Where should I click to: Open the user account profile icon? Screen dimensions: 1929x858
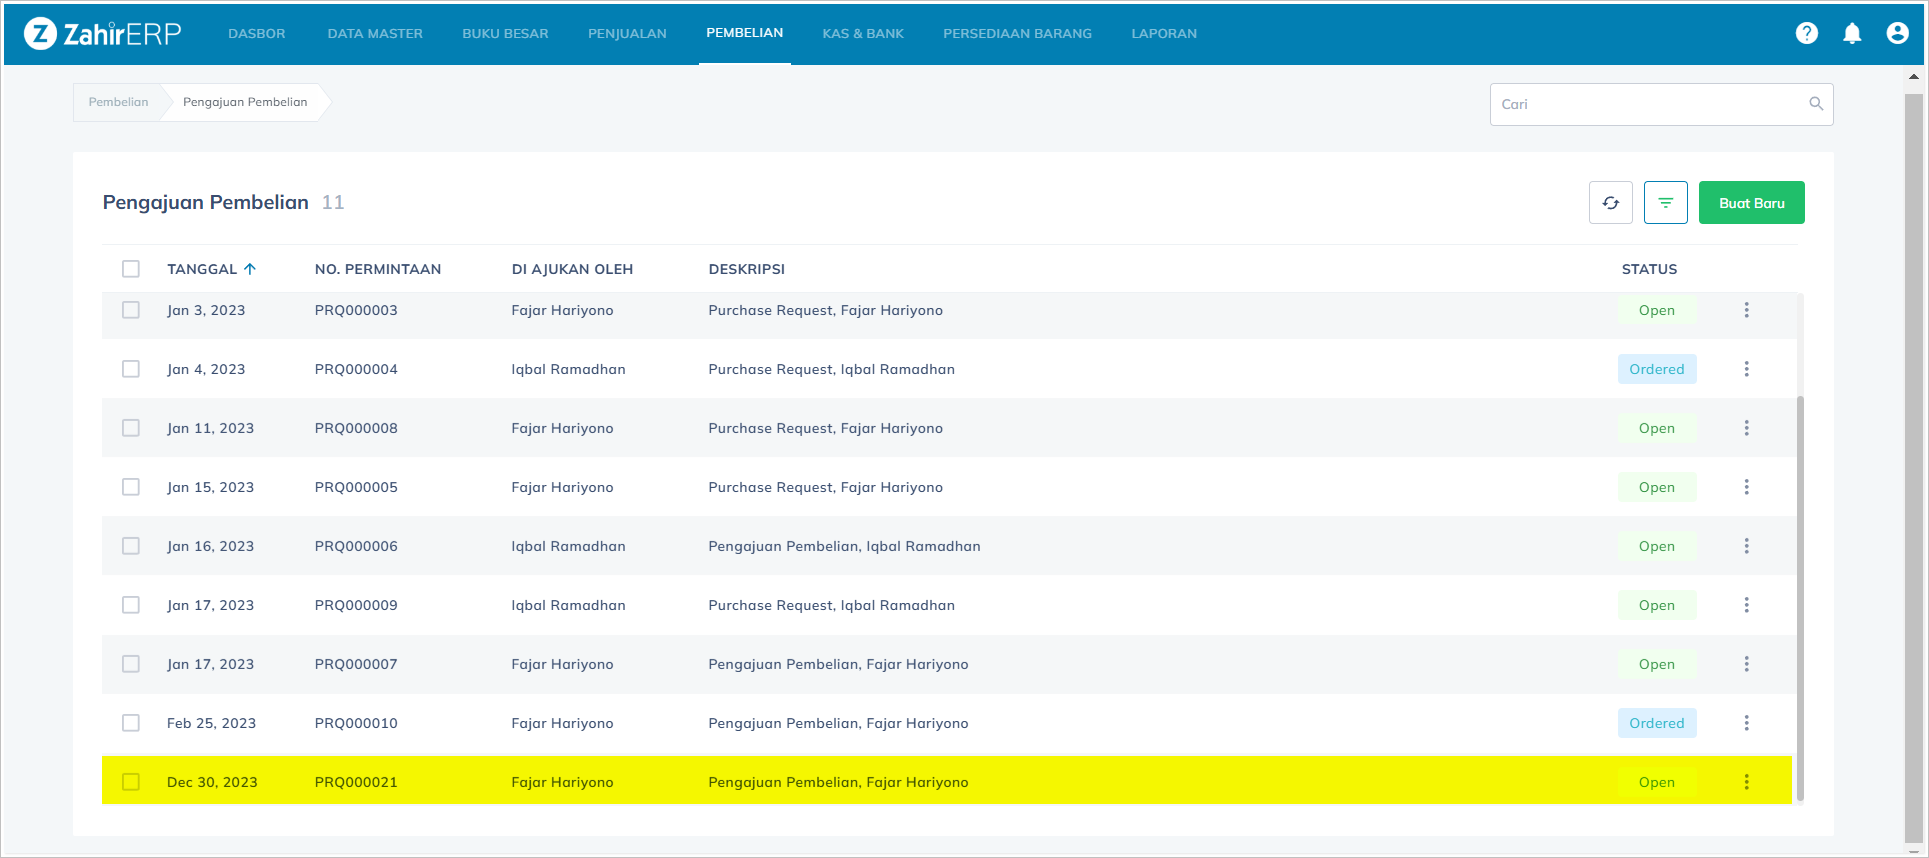1897,33
